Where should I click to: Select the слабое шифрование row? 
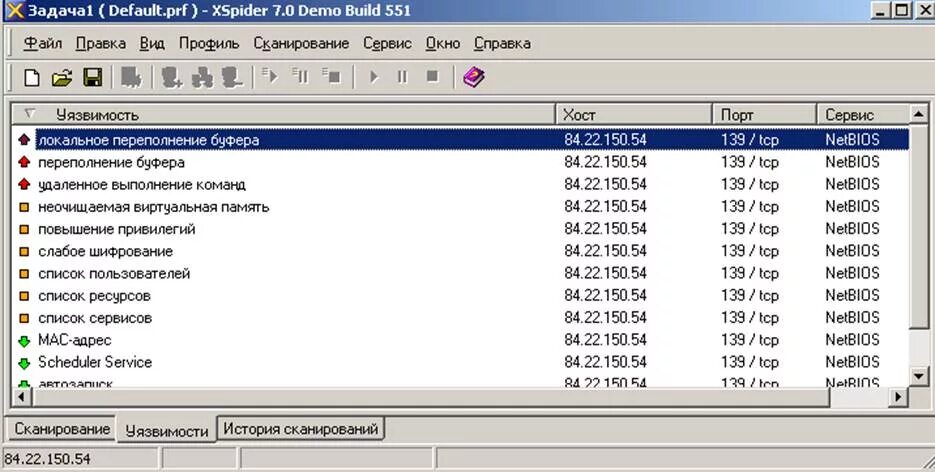[x=461, y=251]
